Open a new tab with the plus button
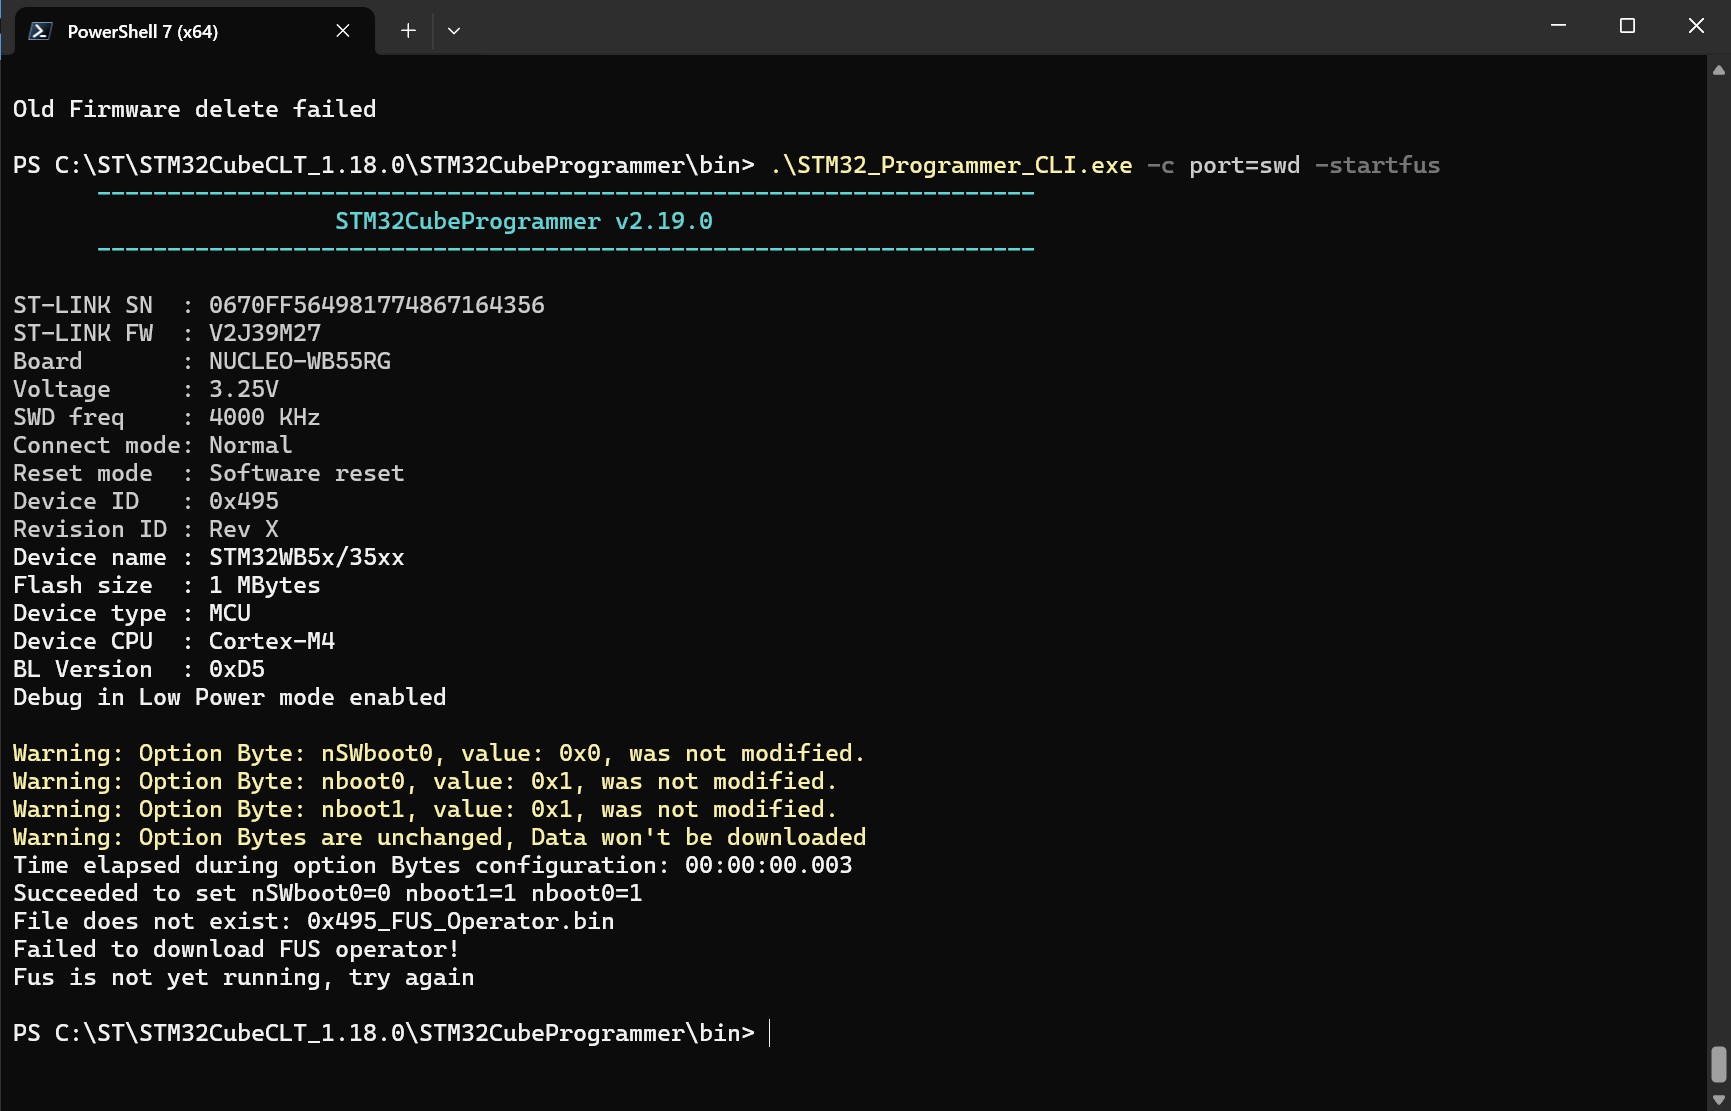Image resolution: width=1731 pixels, height=1111 pixels. pyautogui.click(x=408, y=31)
